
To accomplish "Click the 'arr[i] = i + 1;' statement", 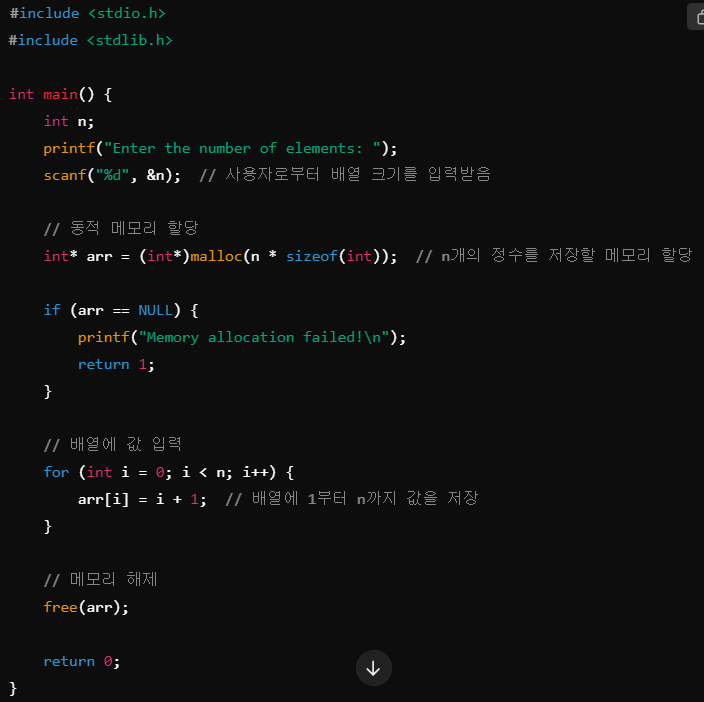I will [x=142, y=499].
